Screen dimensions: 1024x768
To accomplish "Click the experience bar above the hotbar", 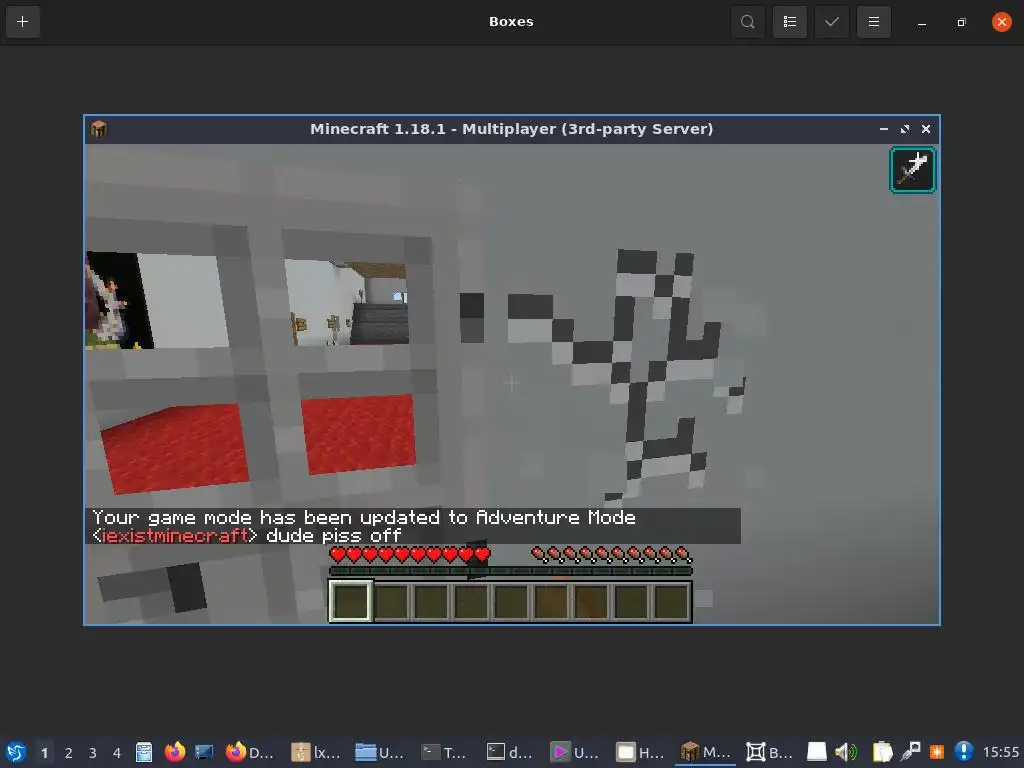I will pos(510,571).
